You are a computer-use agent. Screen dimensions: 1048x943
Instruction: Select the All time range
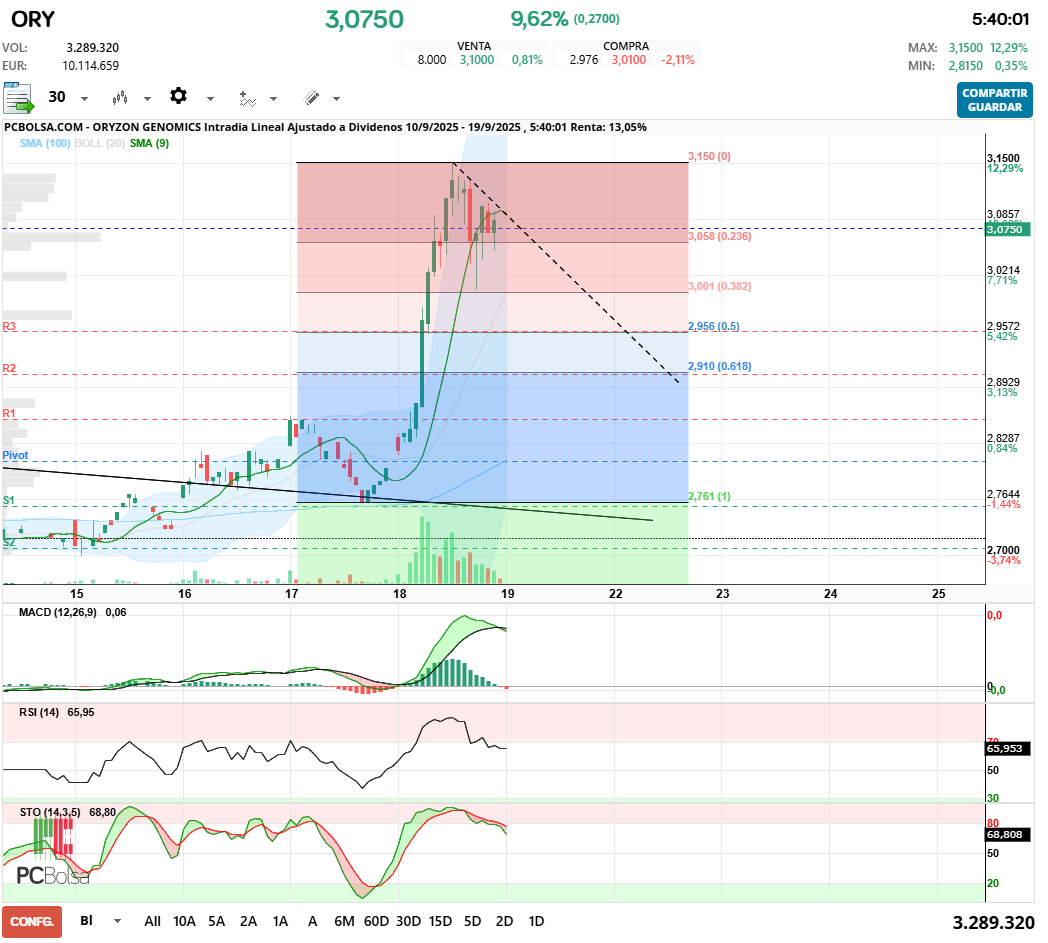tap(152, 922)
